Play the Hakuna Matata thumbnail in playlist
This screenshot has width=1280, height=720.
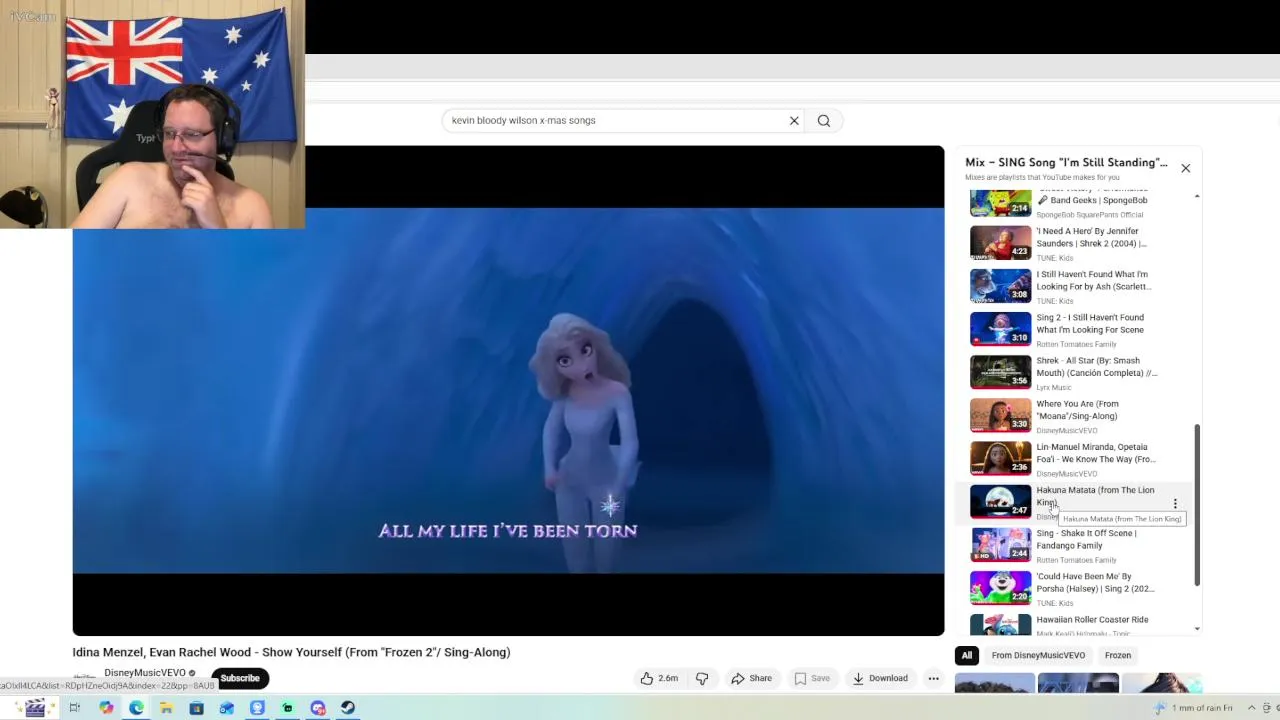pos(1000,502)
